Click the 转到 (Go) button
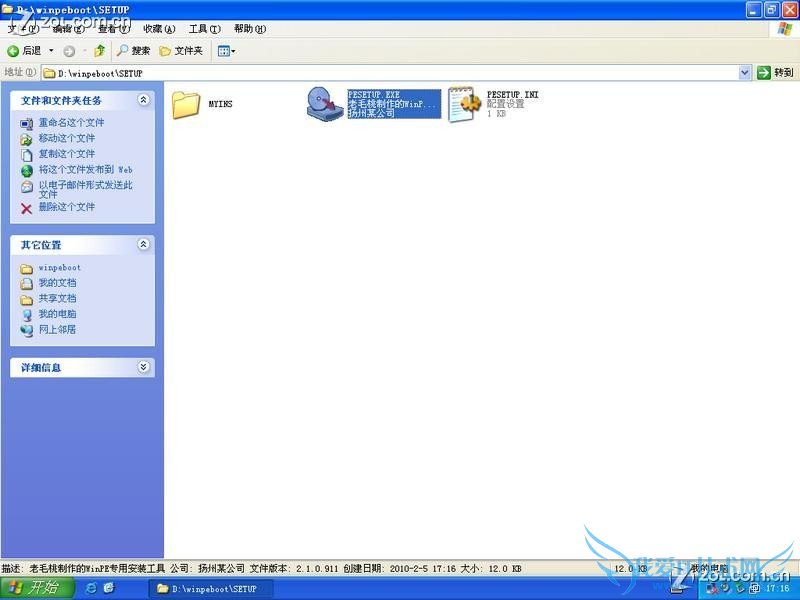 pyautogui.click(x=776, y=73)
